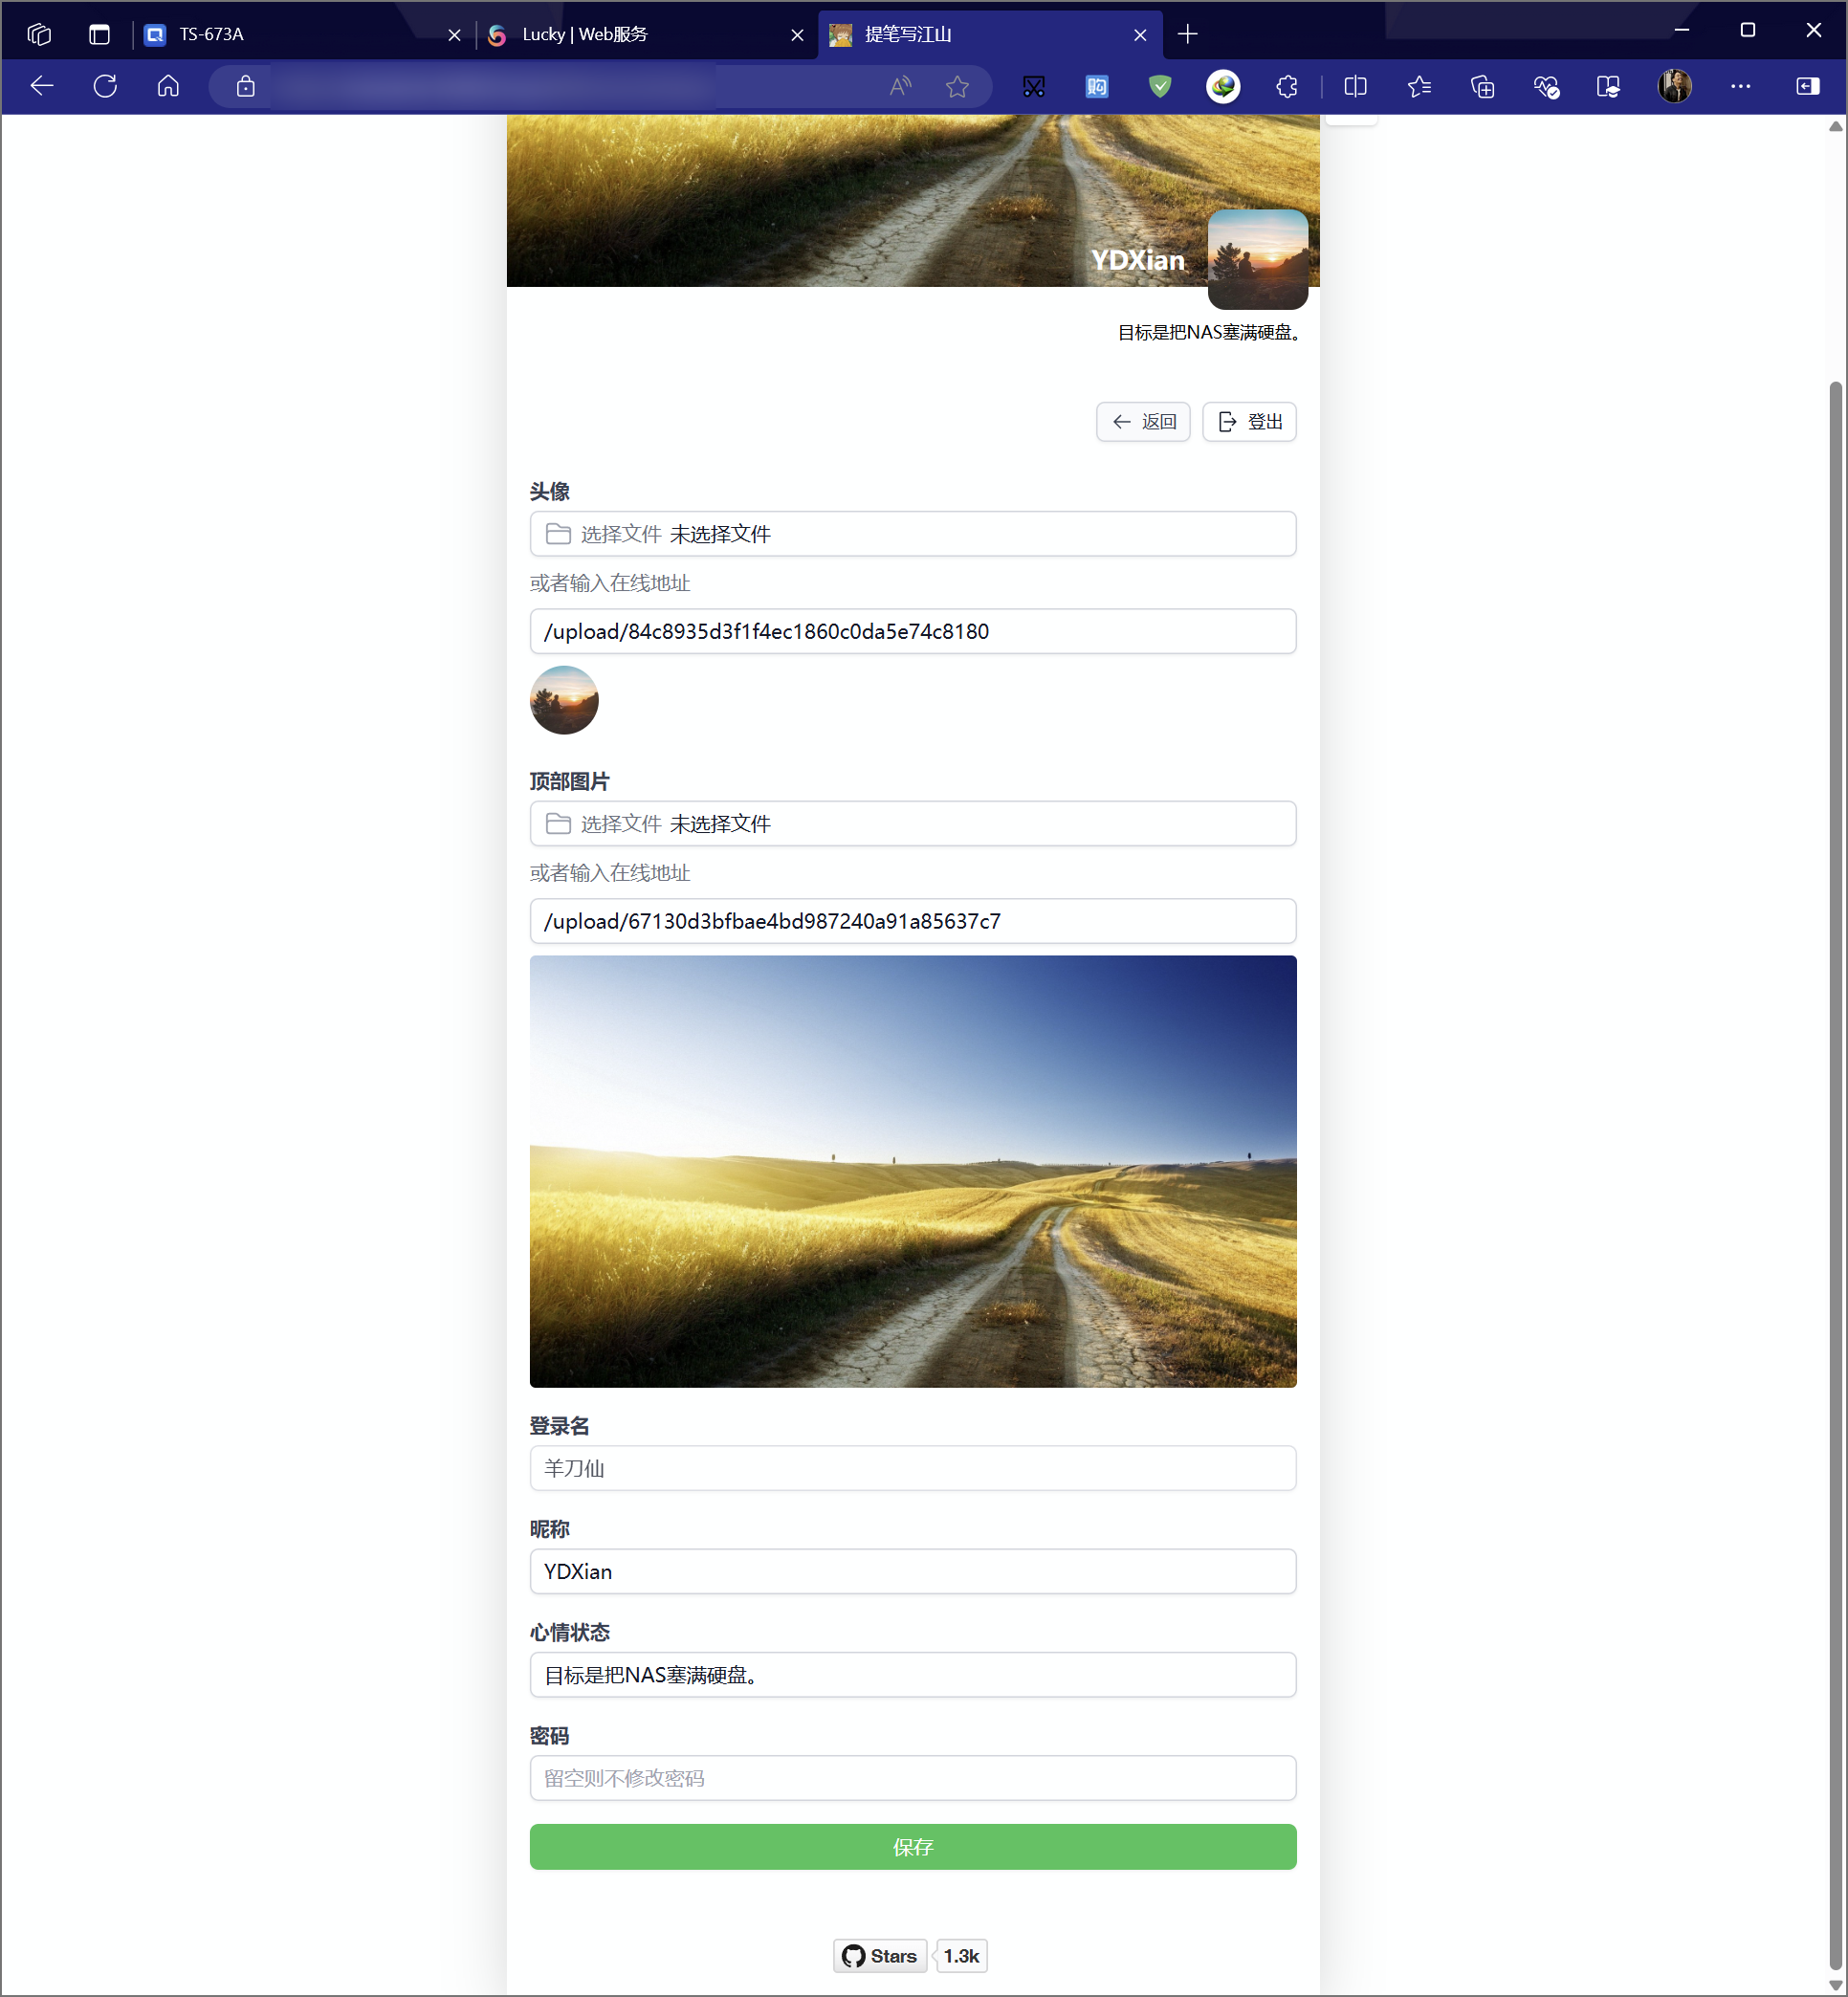Click the read aloud icon
This screenshot has height=1997, width=1848.
(x=900, y=87)
